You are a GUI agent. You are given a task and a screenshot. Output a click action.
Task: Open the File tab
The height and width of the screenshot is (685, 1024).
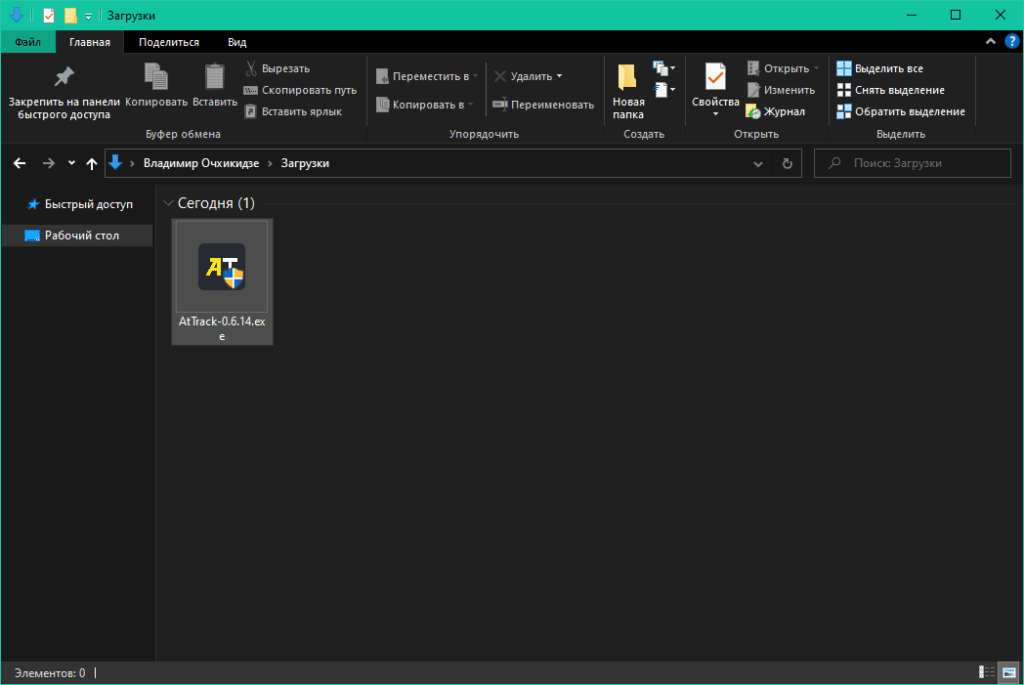[28, 42]
